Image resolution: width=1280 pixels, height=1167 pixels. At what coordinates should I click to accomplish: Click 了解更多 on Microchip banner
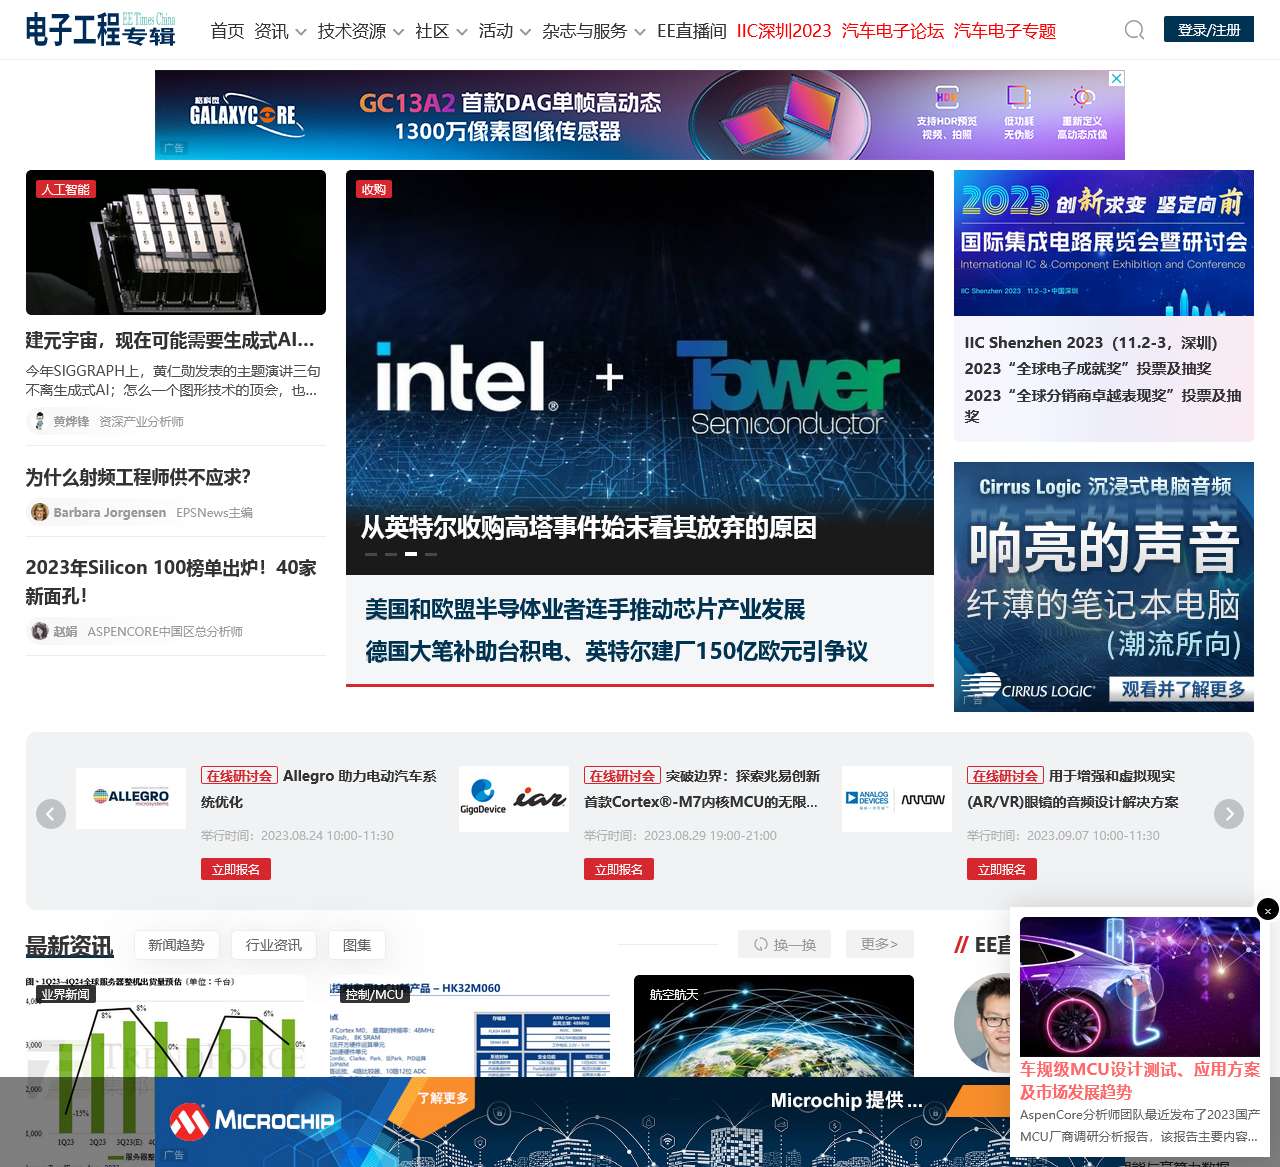[x=442, y=1097]
